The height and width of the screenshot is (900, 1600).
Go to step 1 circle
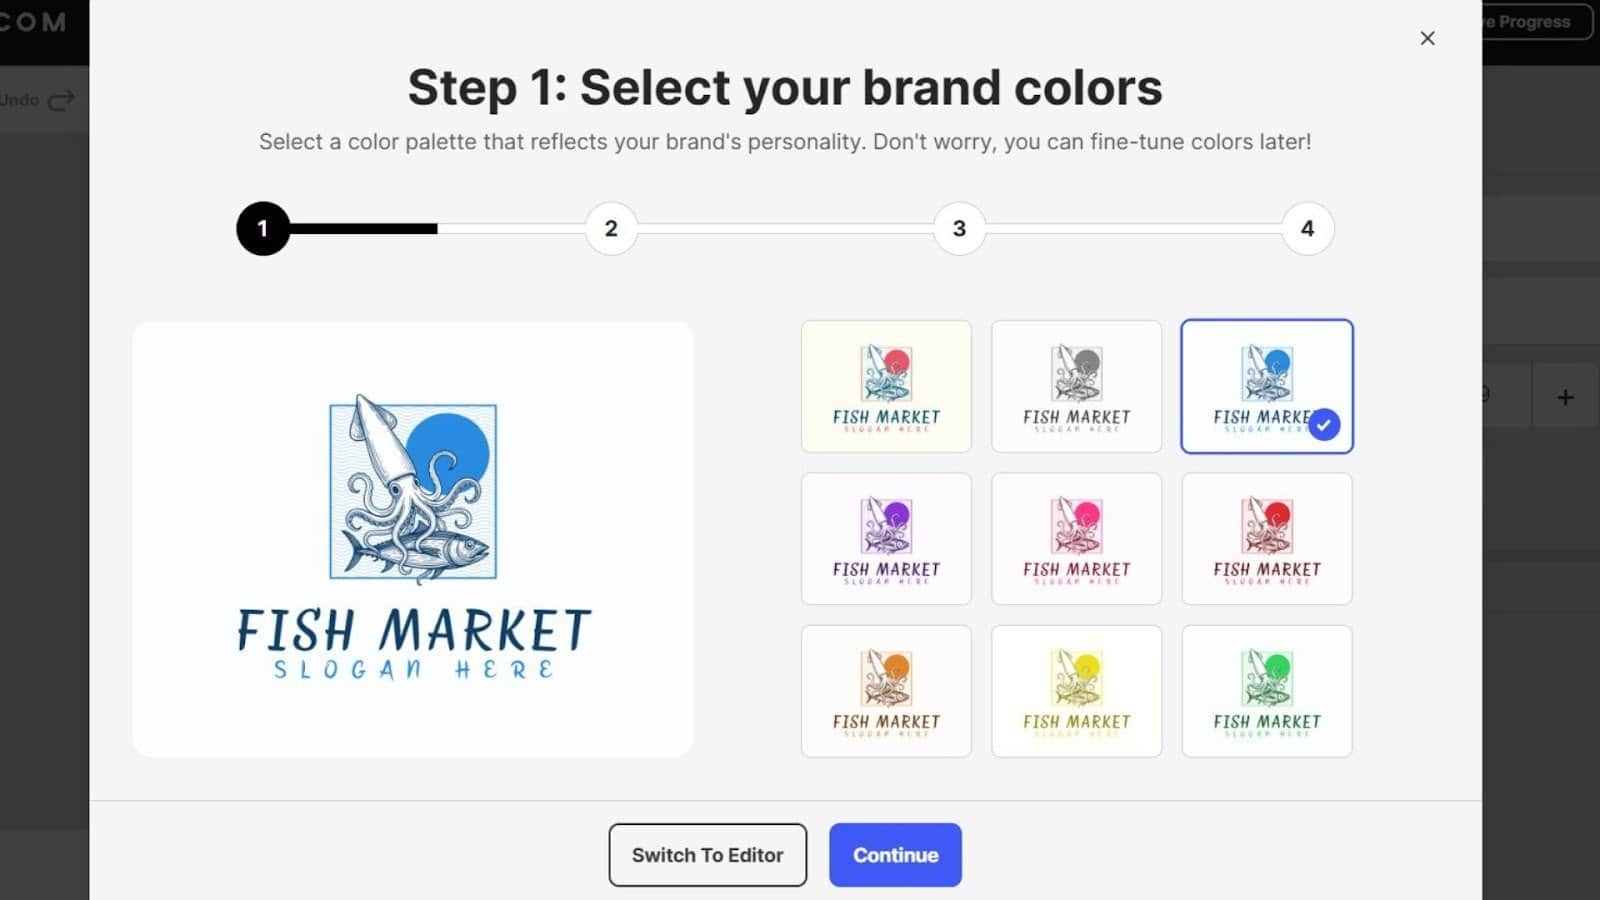pyautogui.click(x=263, y=229)
